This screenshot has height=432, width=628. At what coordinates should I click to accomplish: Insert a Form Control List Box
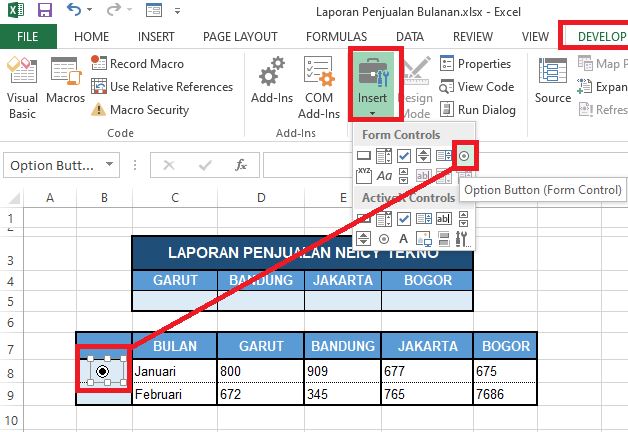coord(443,155)
